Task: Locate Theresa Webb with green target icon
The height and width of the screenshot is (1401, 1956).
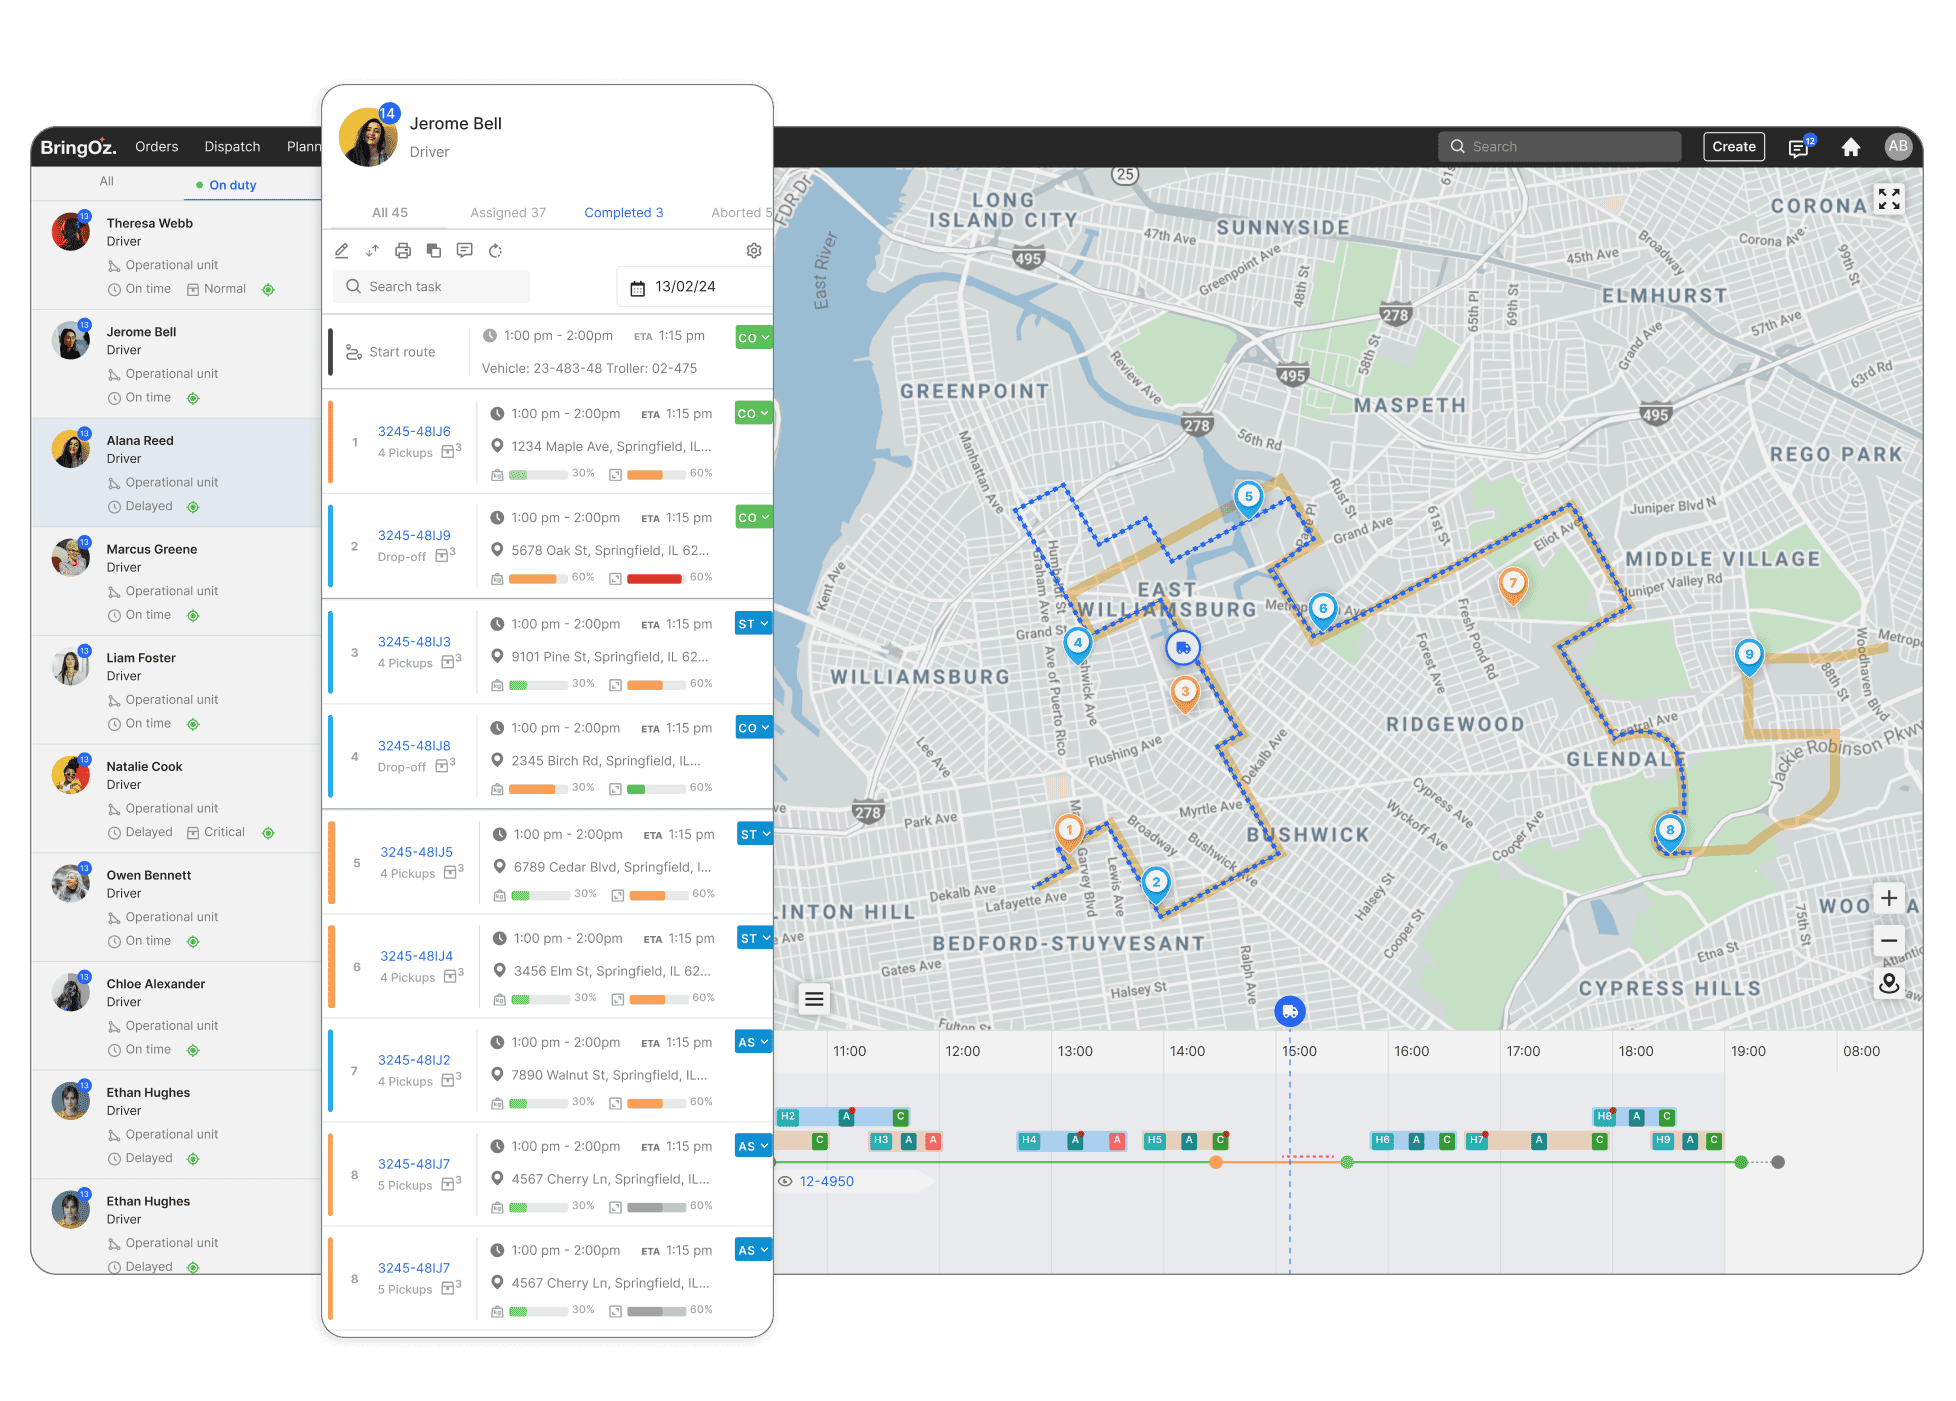Action: (268, 290)
